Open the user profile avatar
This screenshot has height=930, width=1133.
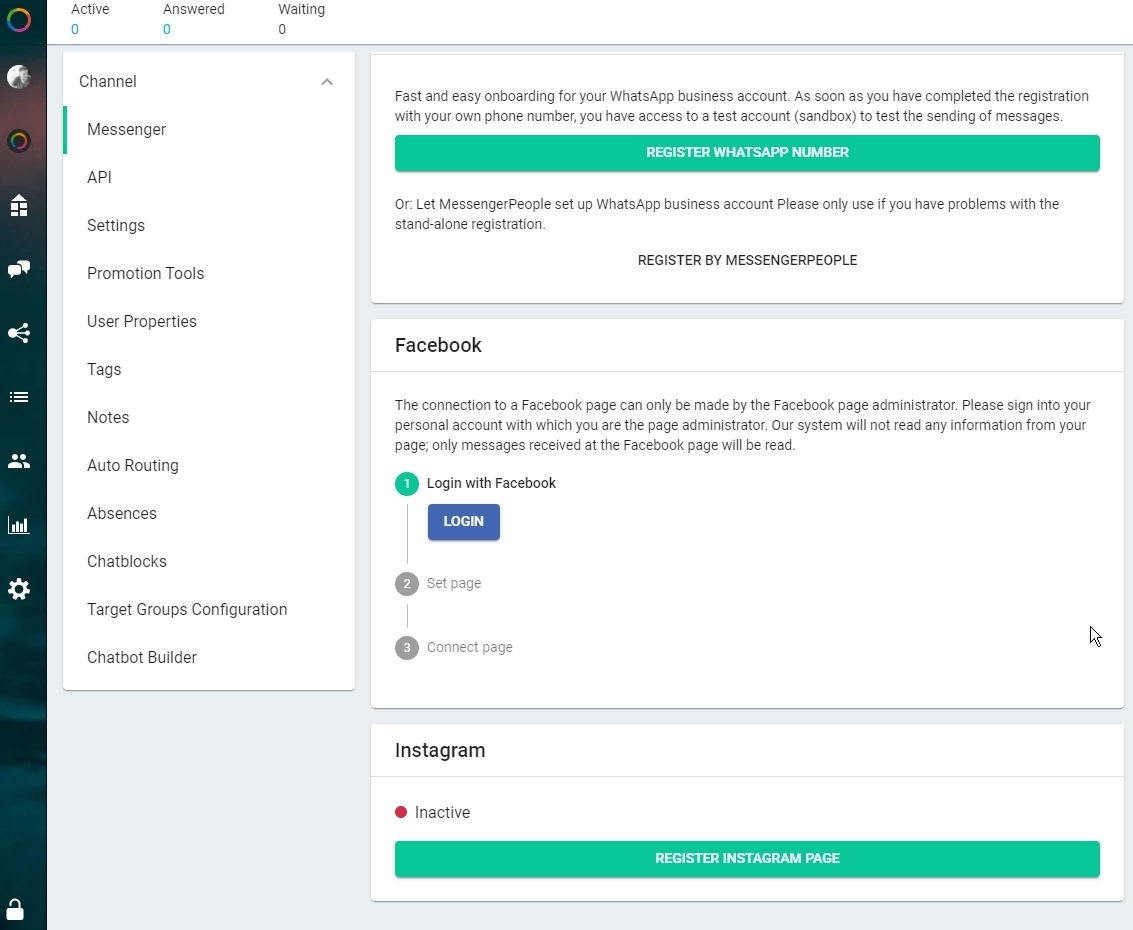click(x=19, y=77)
